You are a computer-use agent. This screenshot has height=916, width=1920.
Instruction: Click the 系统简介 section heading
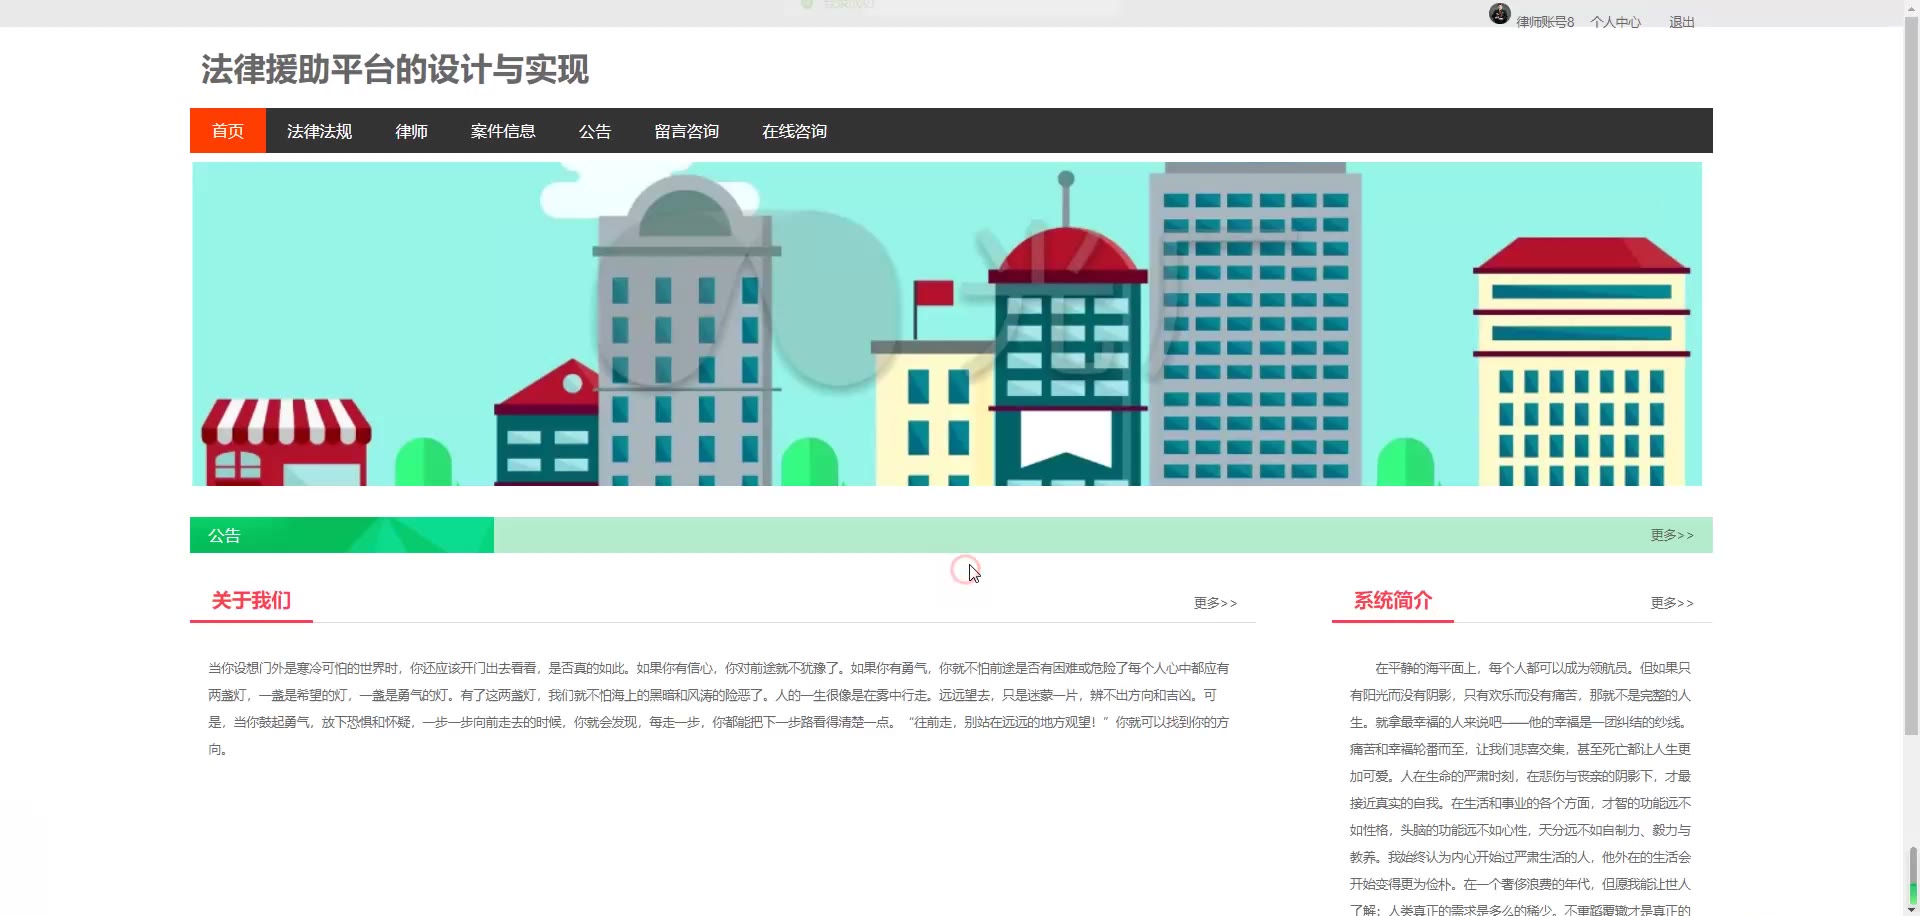(x=1393, y=600)
